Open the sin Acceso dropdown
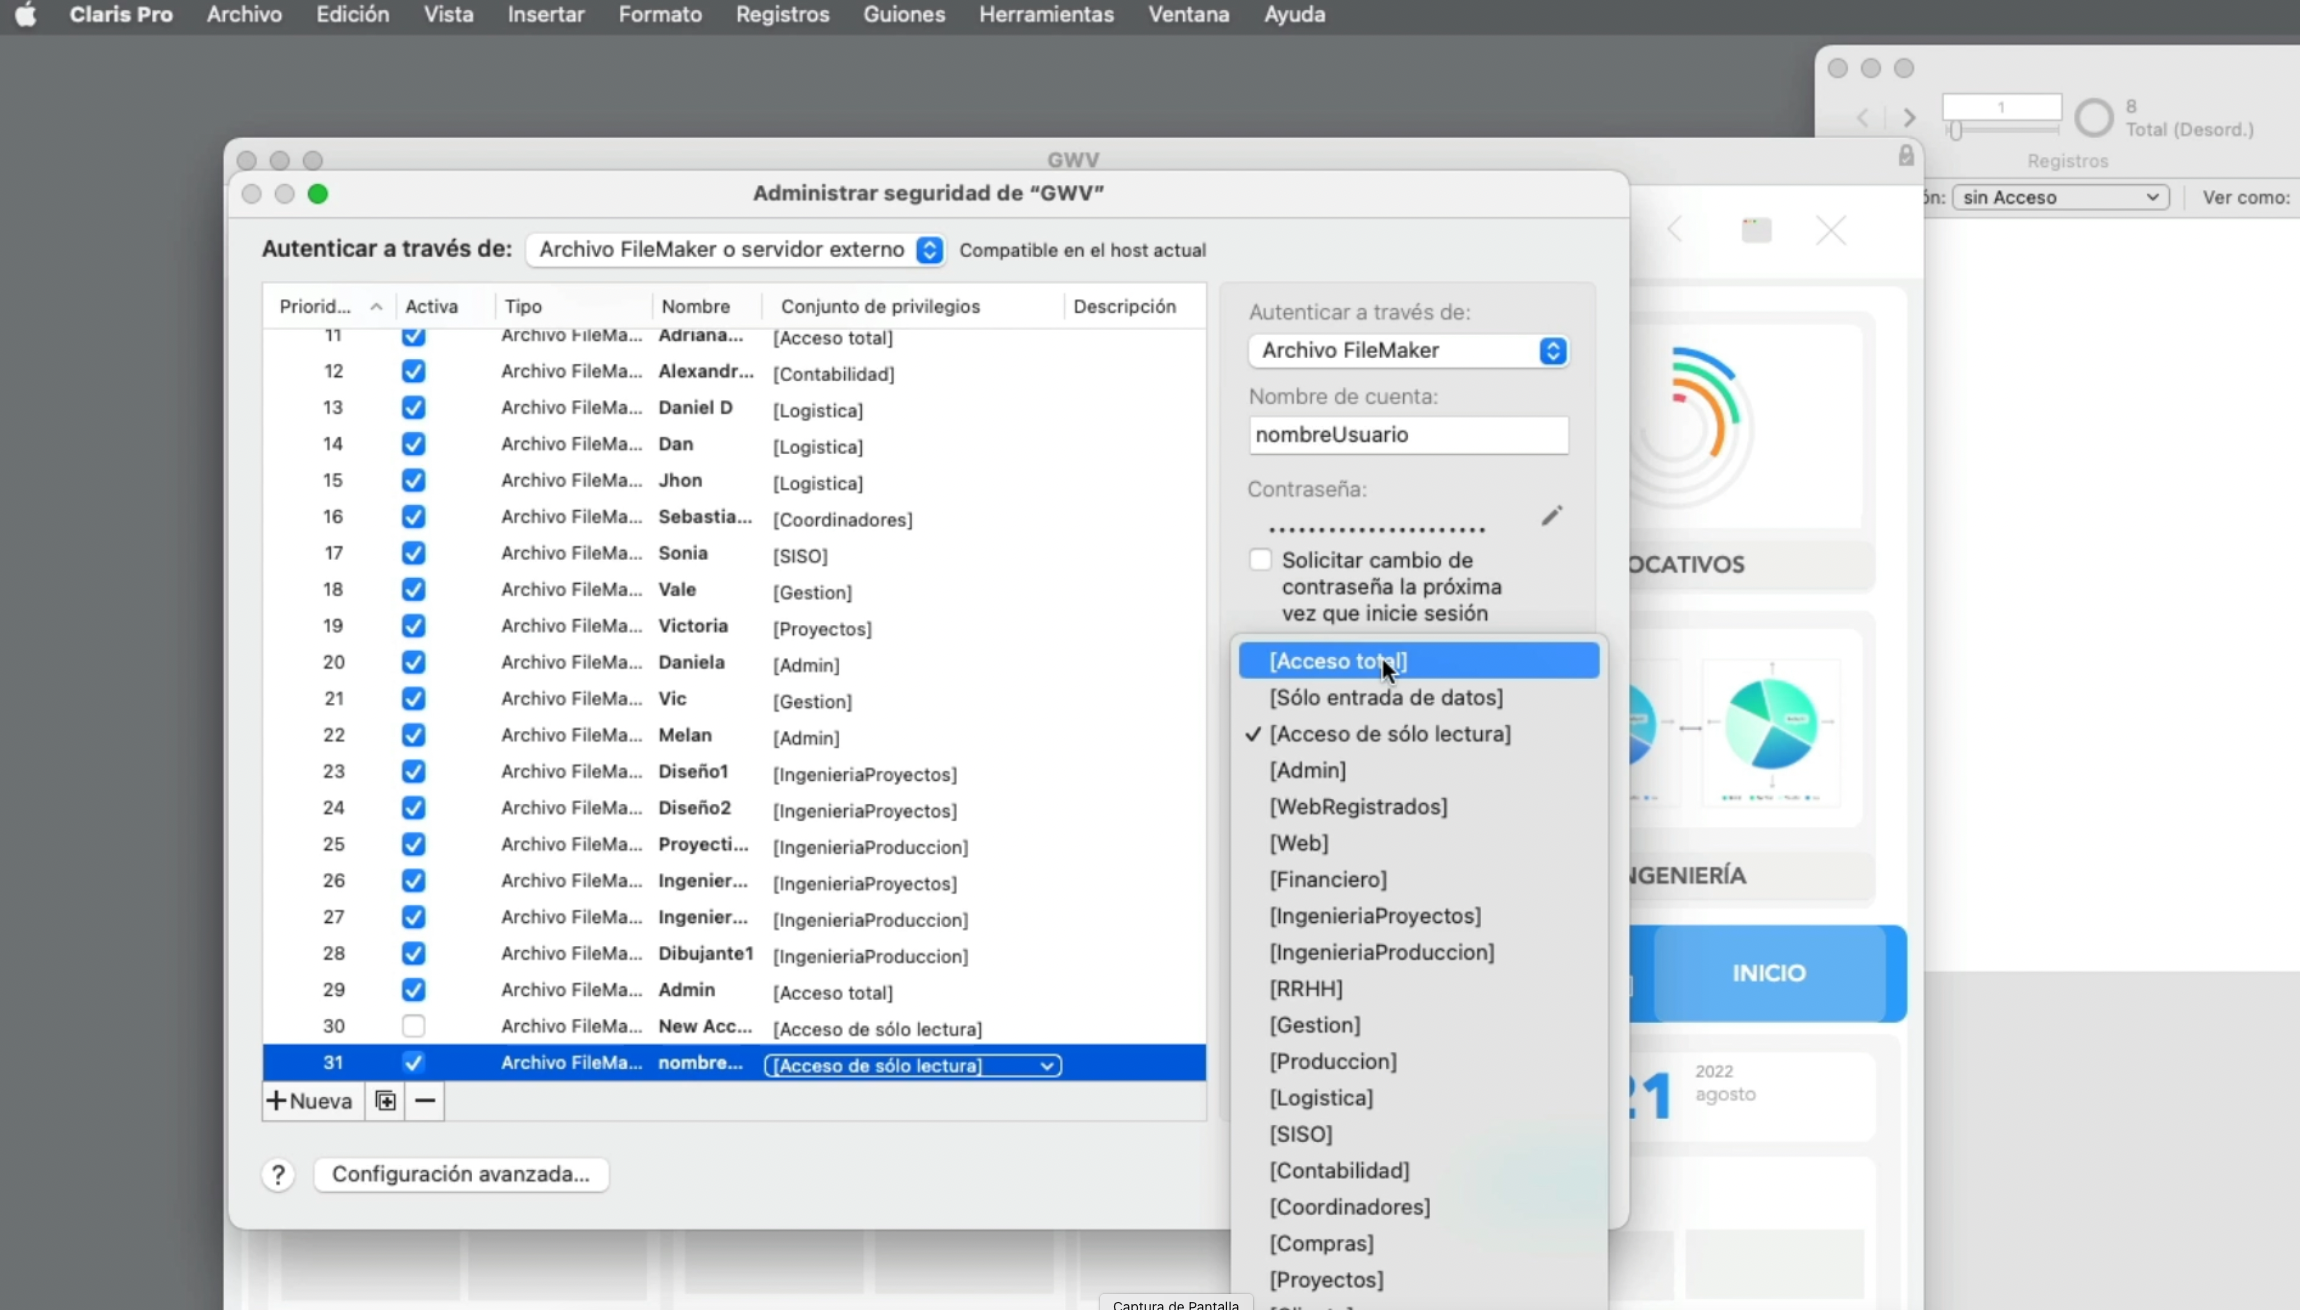The image size is (2300, 1310). pyautogui.click(x=2059, y=196)
